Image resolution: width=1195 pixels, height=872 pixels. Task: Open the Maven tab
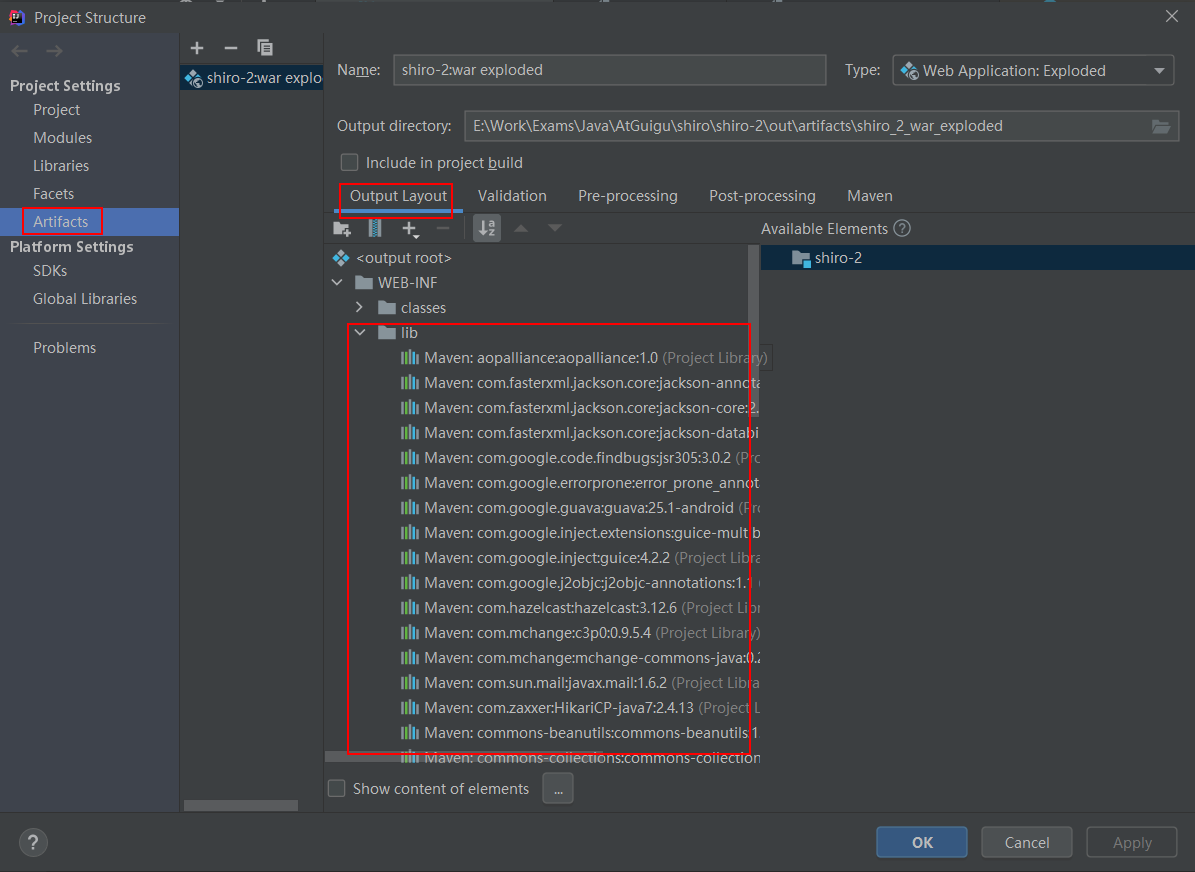click(x=870, y=196)
